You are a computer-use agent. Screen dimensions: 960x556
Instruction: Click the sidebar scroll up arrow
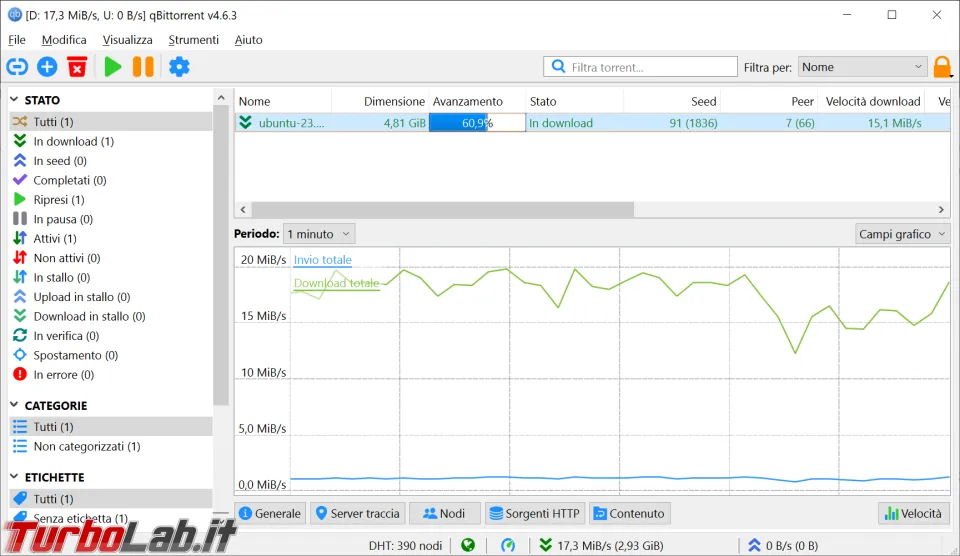click(221, 97)
